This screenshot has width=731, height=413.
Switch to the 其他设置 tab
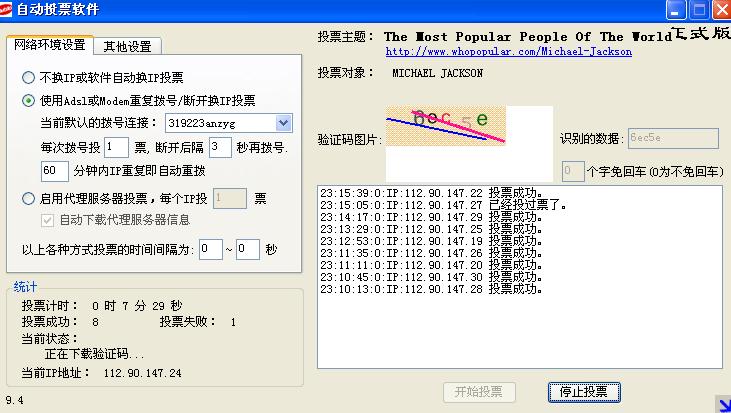pos(127,46)
